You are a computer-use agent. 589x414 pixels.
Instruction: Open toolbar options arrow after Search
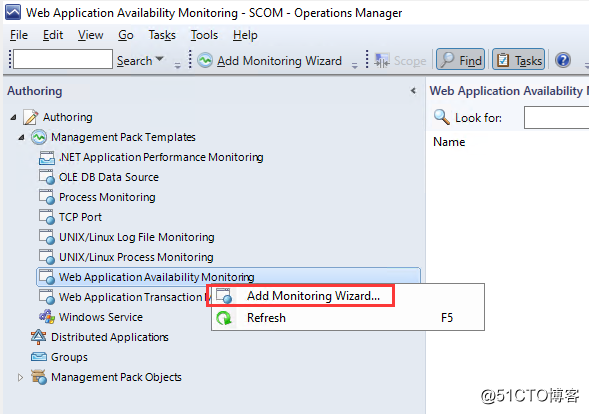point(177,66)
